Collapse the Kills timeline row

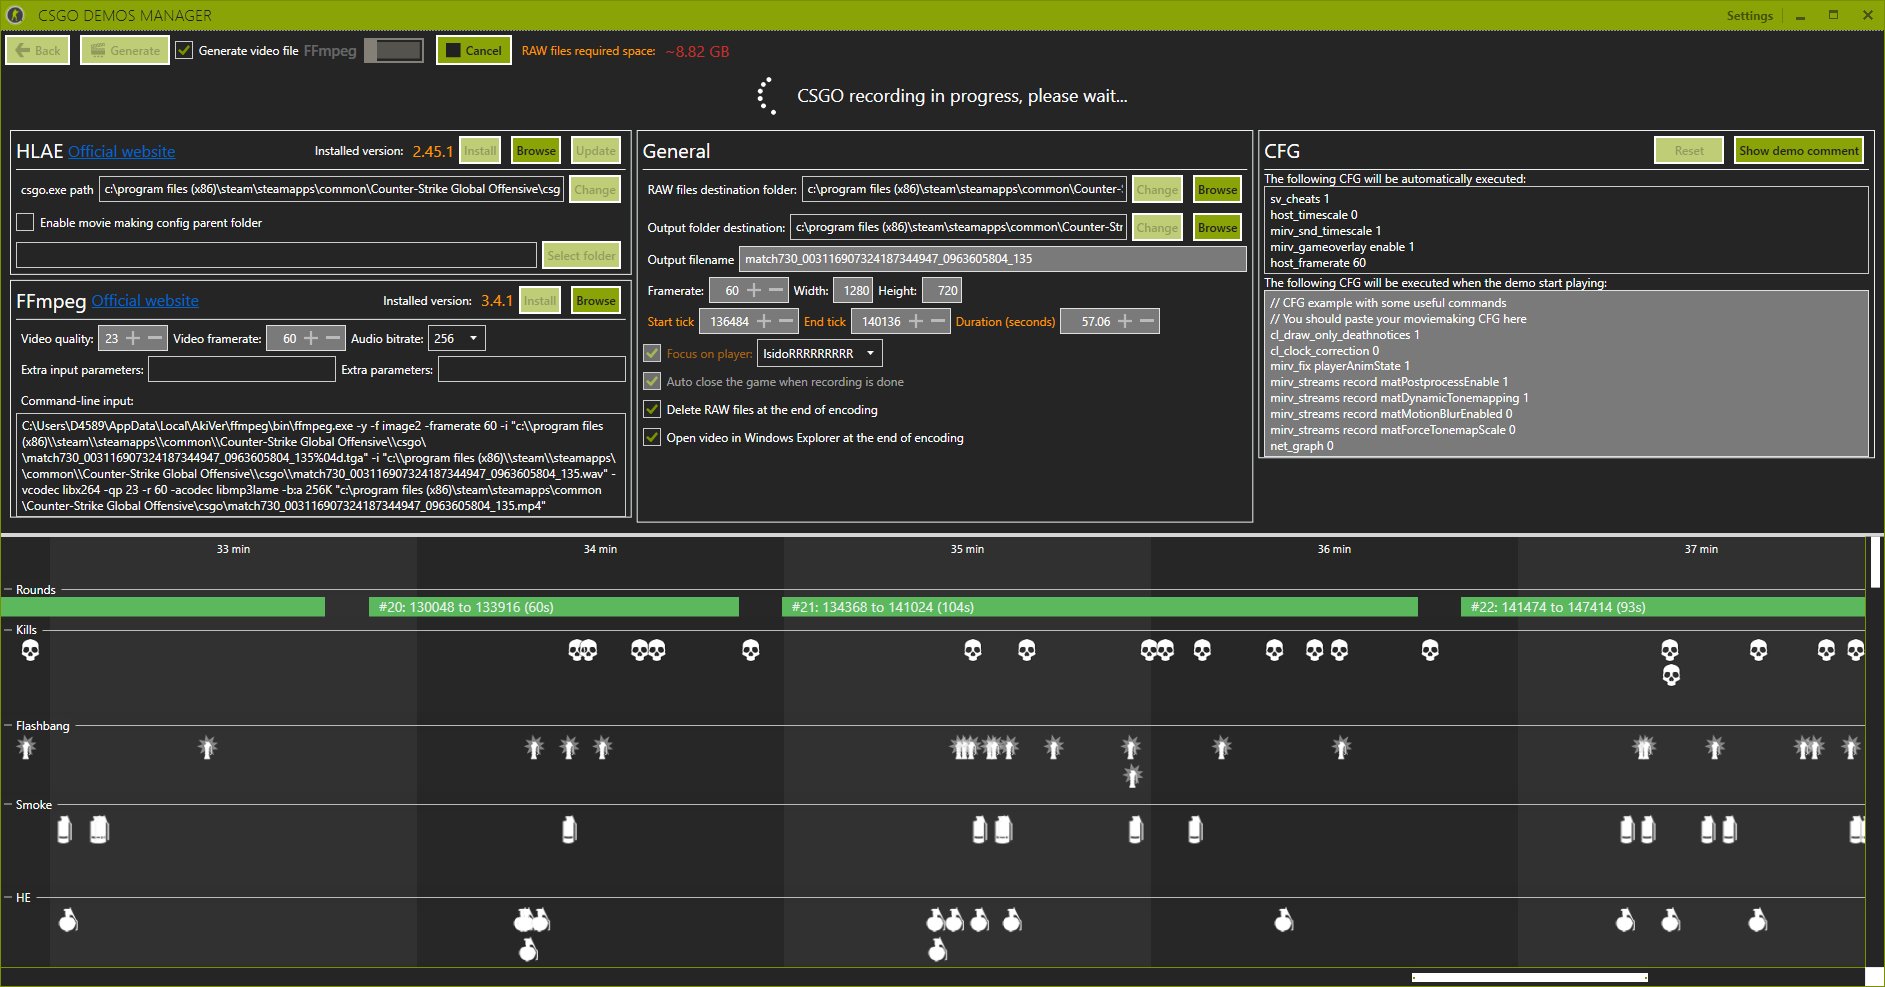tap(8, 630)
